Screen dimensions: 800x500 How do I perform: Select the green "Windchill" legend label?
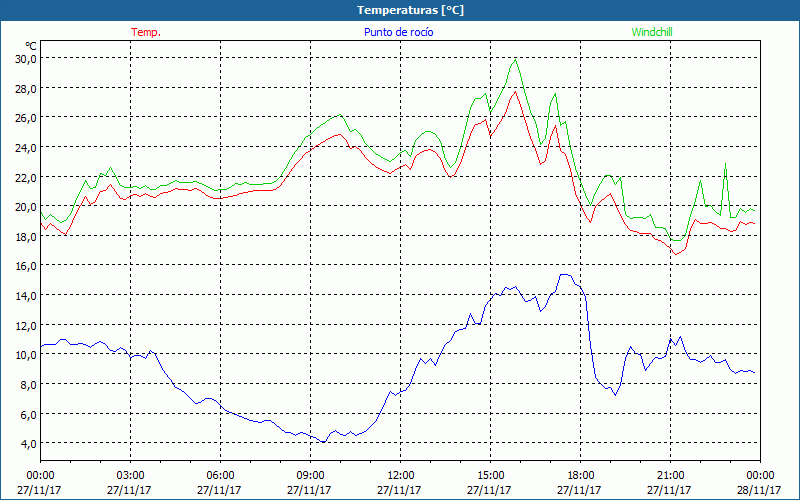pos(652,32)
